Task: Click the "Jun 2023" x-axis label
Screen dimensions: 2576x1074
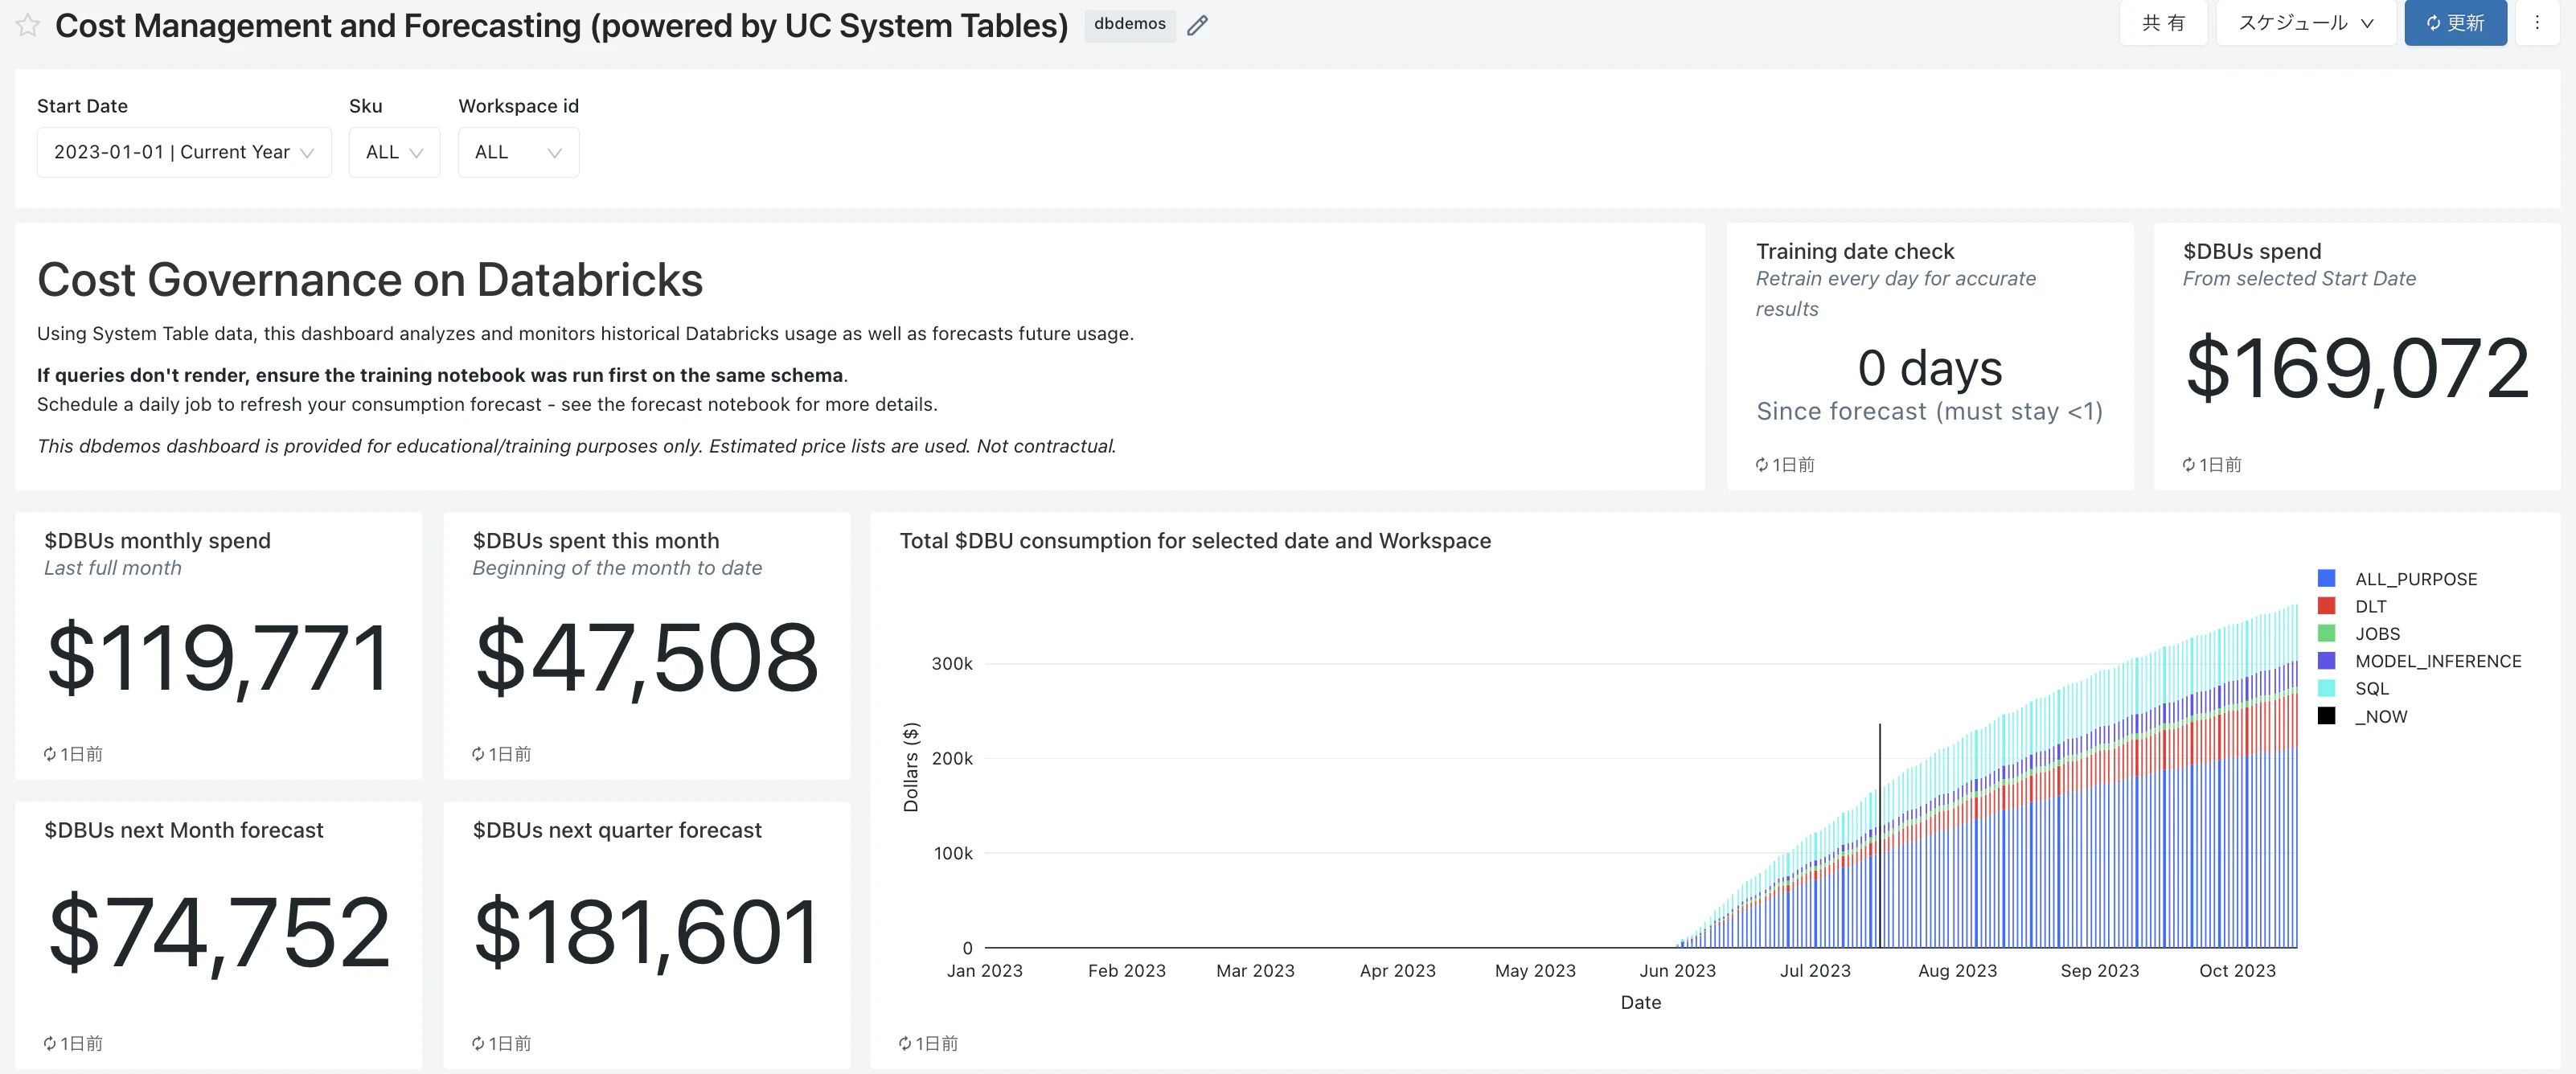Action: tap(1678, 971)
